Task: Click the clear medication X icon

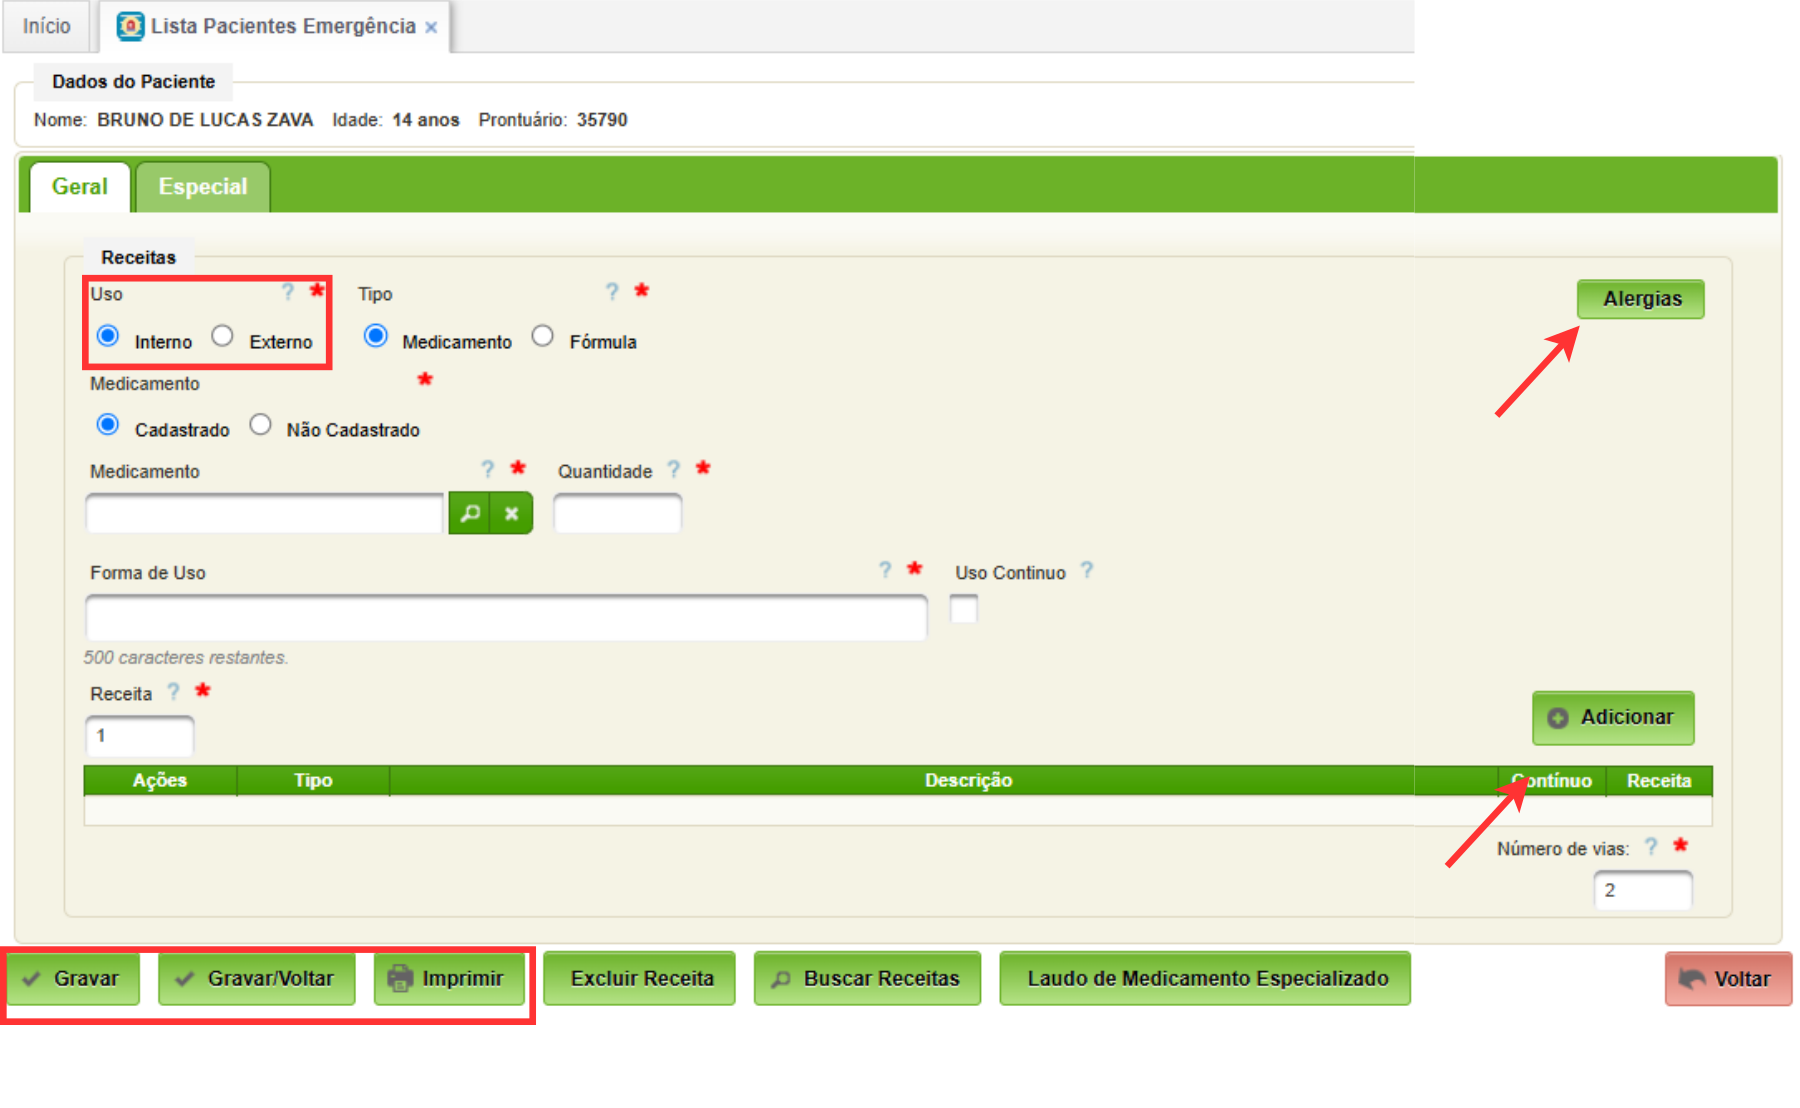Action: click(x=512, y=514)
